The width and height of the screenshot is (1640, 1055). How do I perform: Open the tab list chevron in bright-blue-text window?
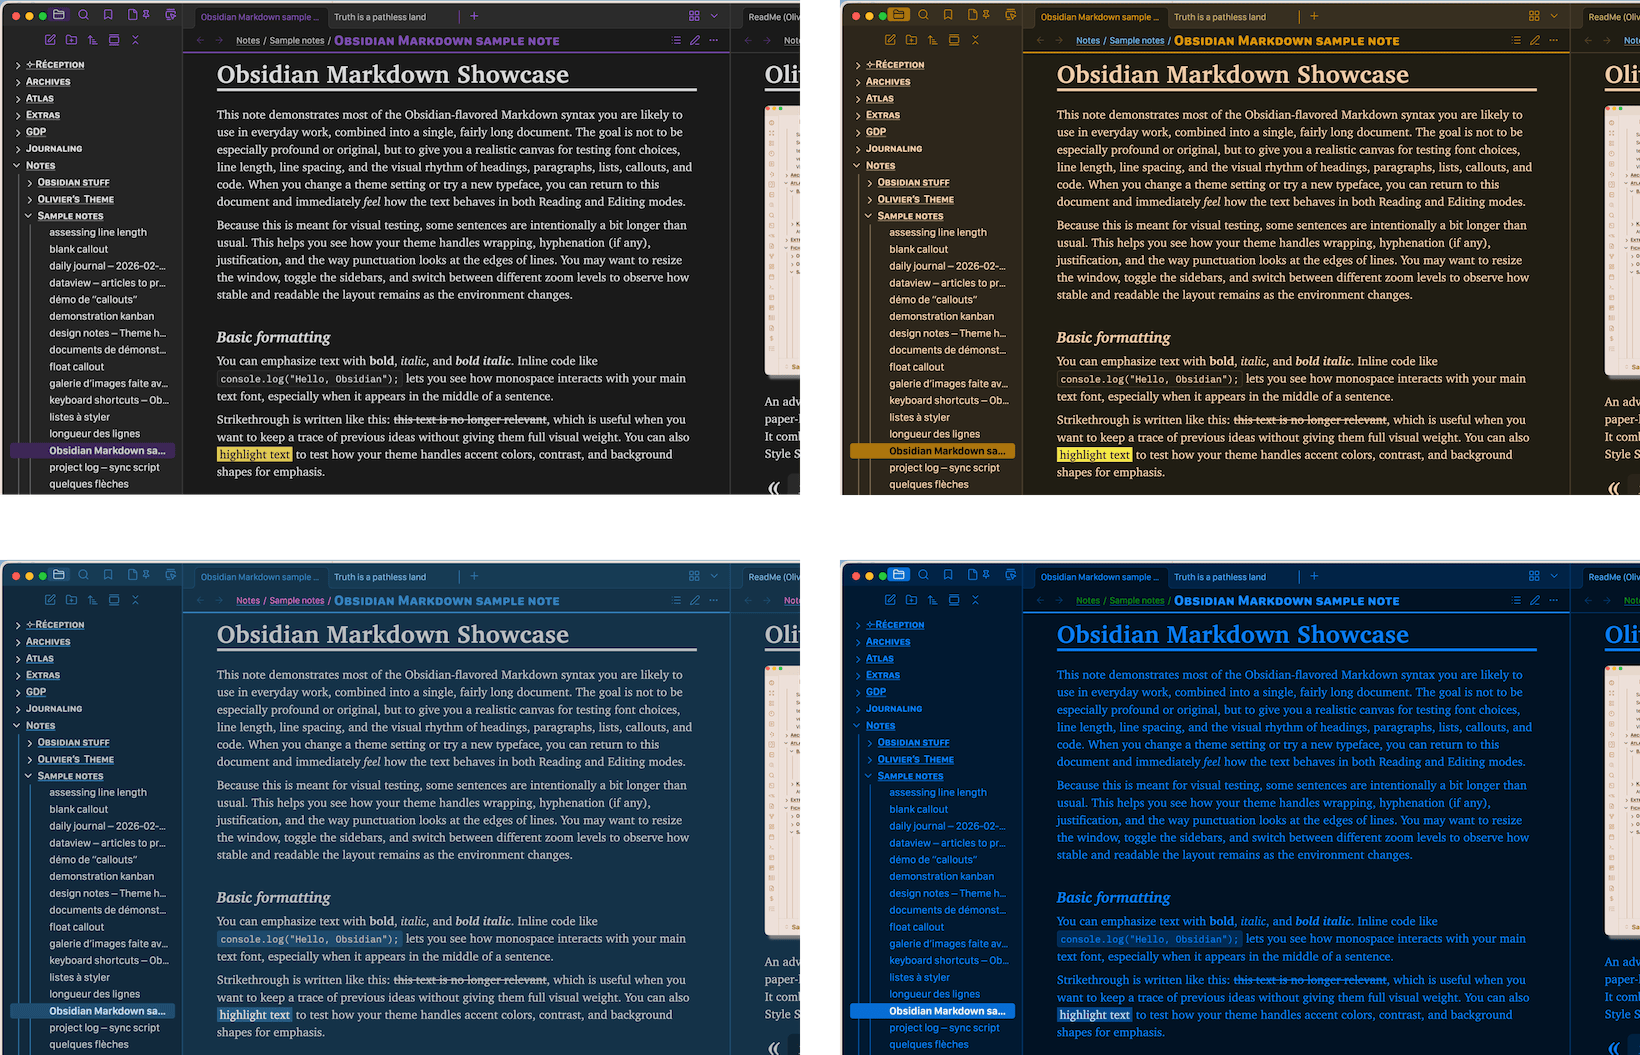pyautogui.click(x=1554, y=576)
